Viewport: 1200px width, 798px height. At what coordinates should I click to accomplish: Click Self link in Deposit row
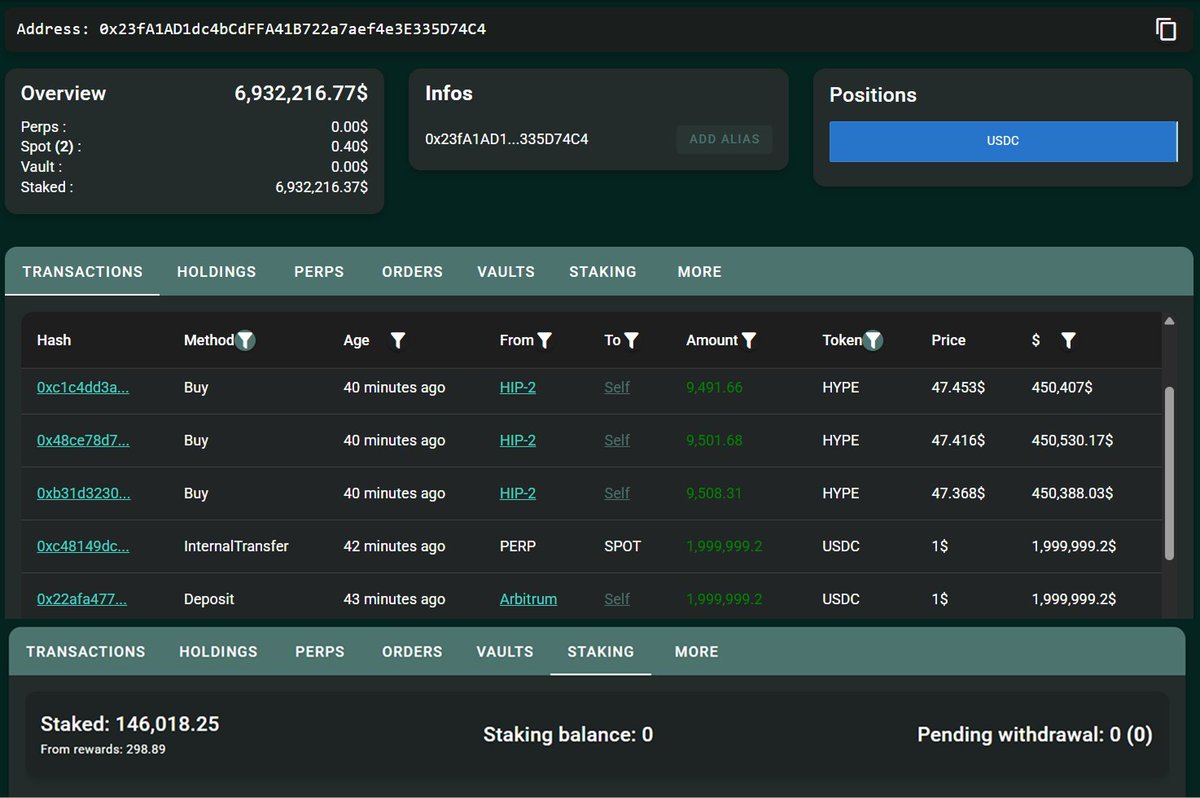[x=617, y=600]
